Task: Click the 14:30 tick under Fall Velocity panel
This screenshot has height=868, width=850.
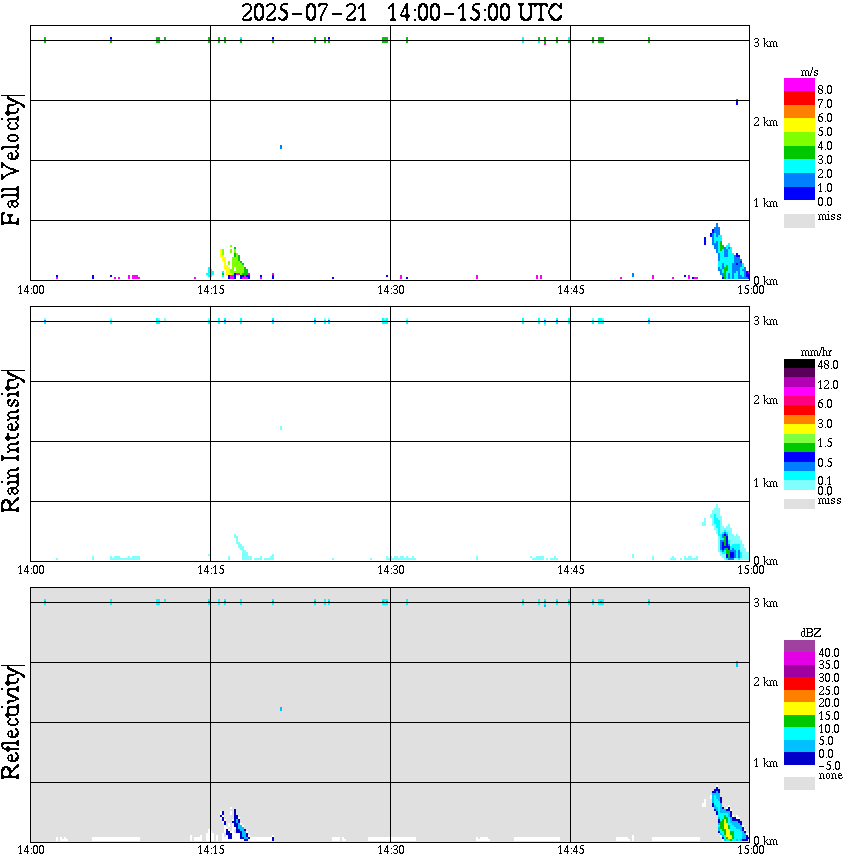Action: click(391, 290)
